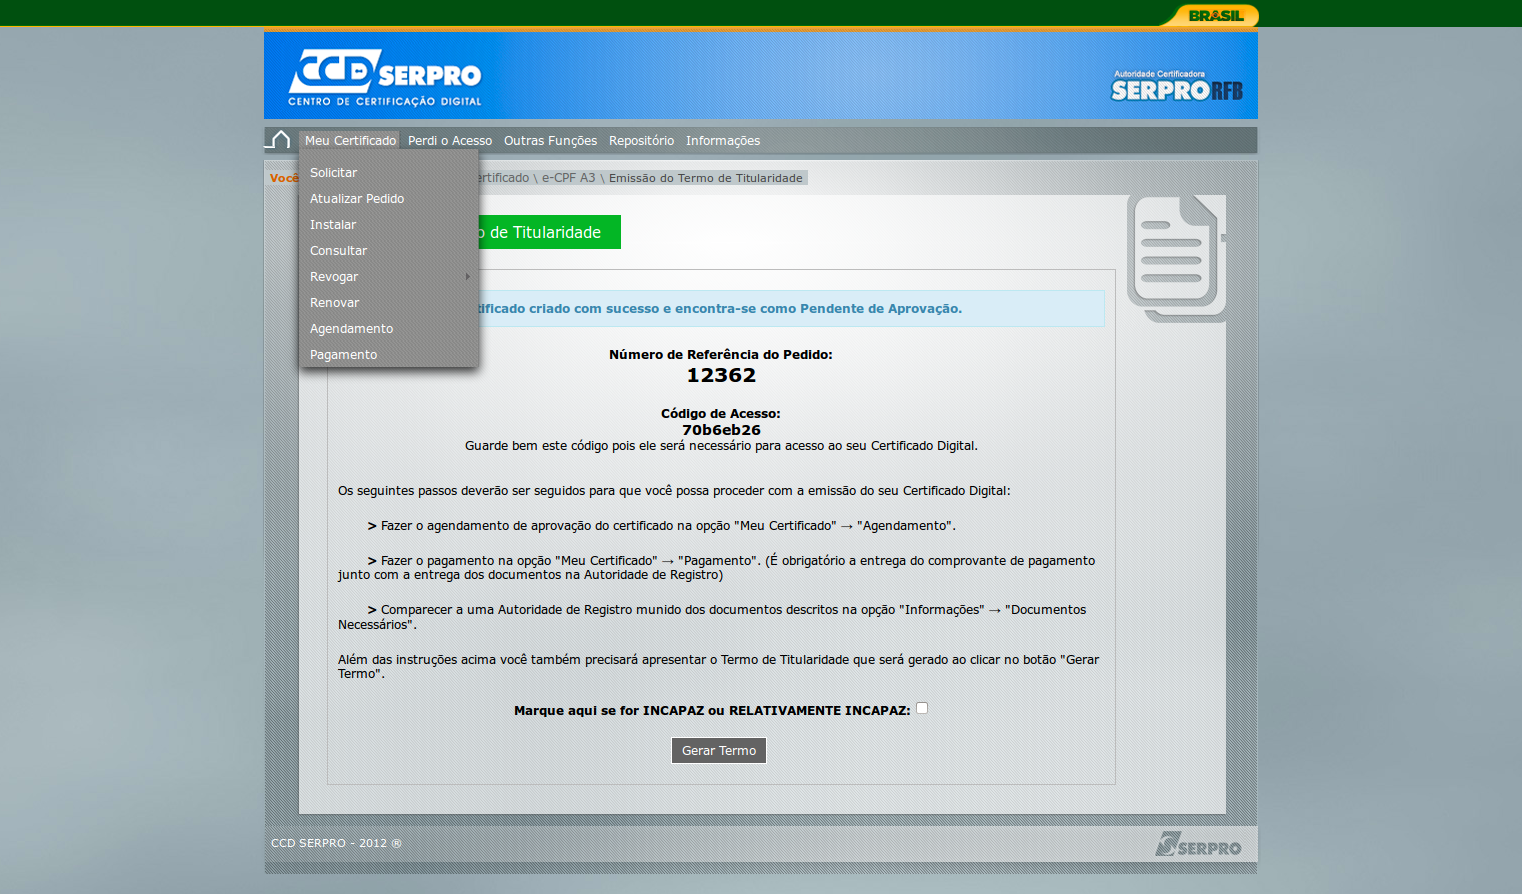
Task: Select Consultar from the menu
Action: pos(338,251)
